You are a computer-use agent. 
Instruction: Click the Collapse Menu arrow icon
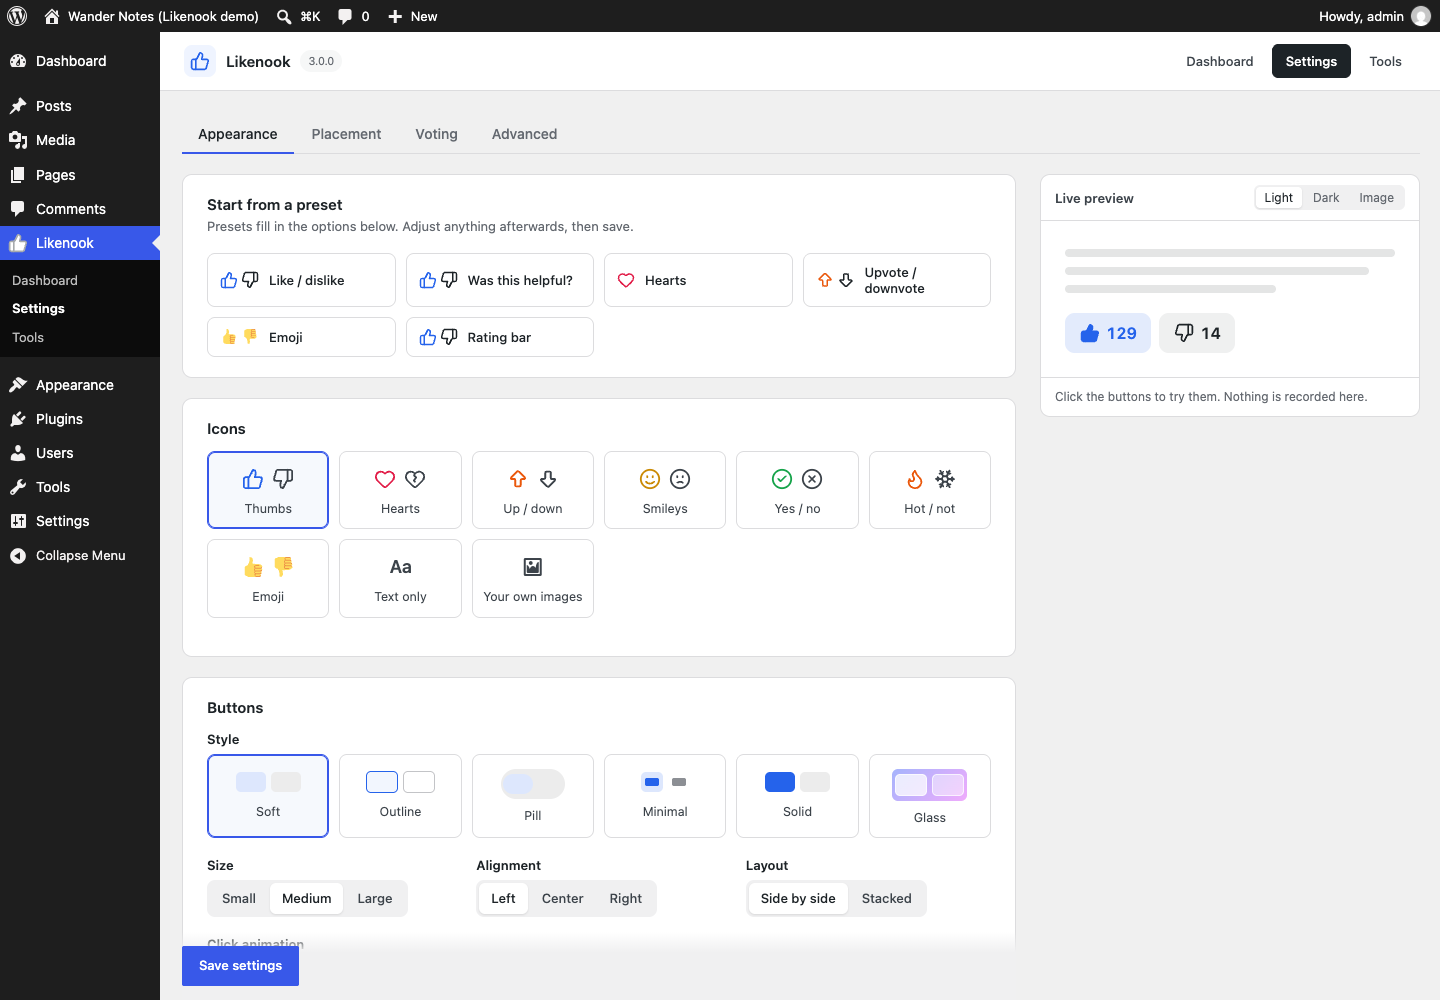click(x=18, y=556)
